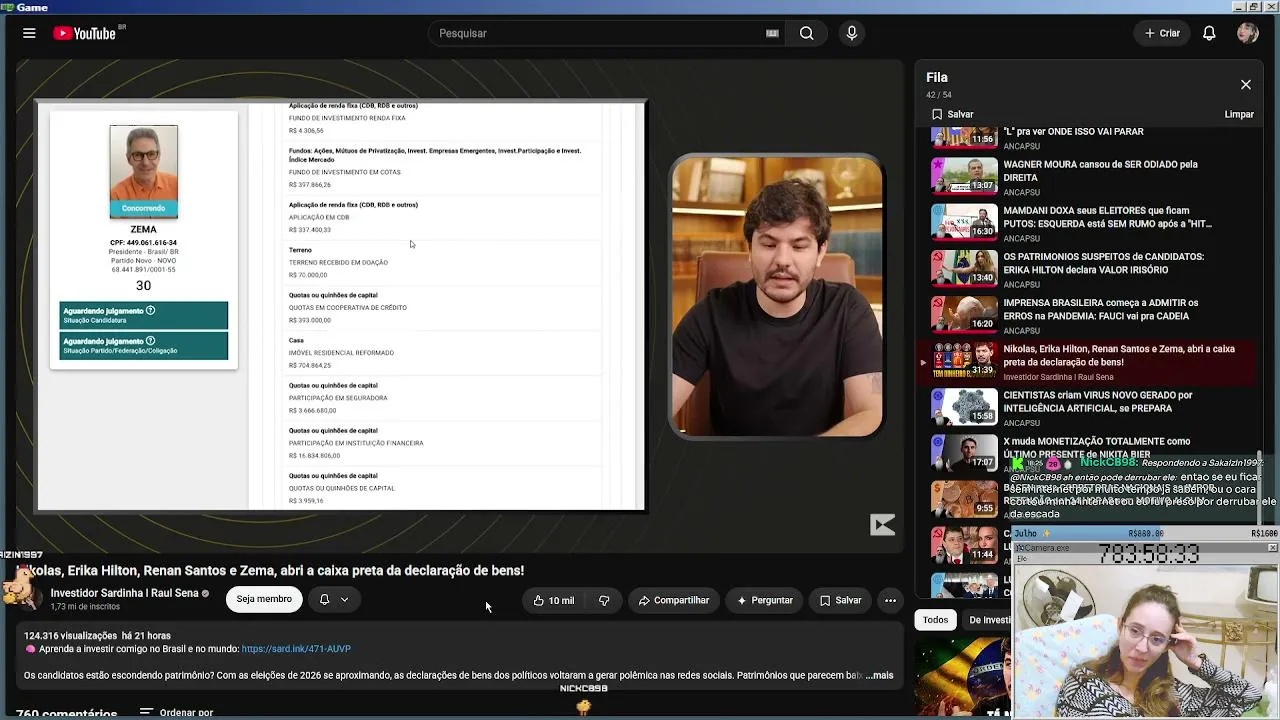
Task: Save the video using Salvar below player
Action: [x=841, y=600]
